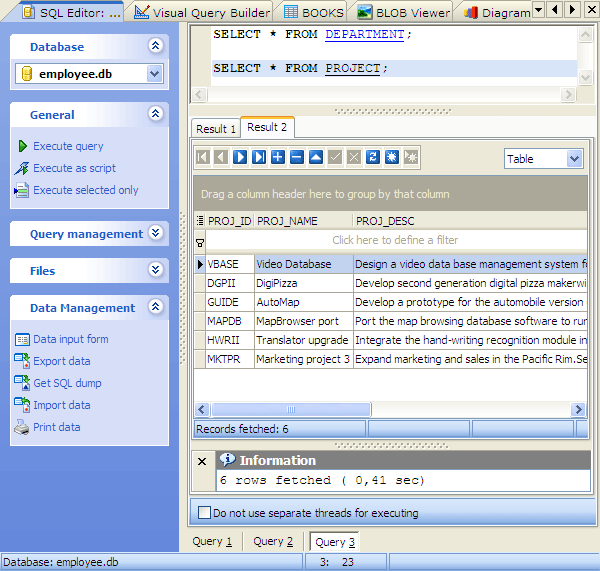Open the employee.db database dropdown
600x571 pixels.
pos(155,73)
